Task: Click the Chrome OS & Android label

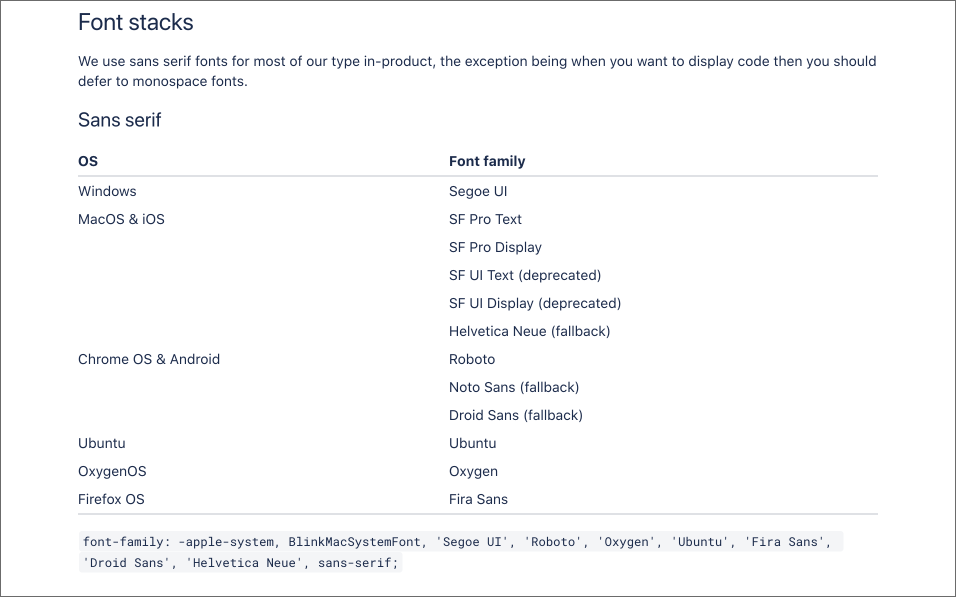Action: click(x=149, y=360)
